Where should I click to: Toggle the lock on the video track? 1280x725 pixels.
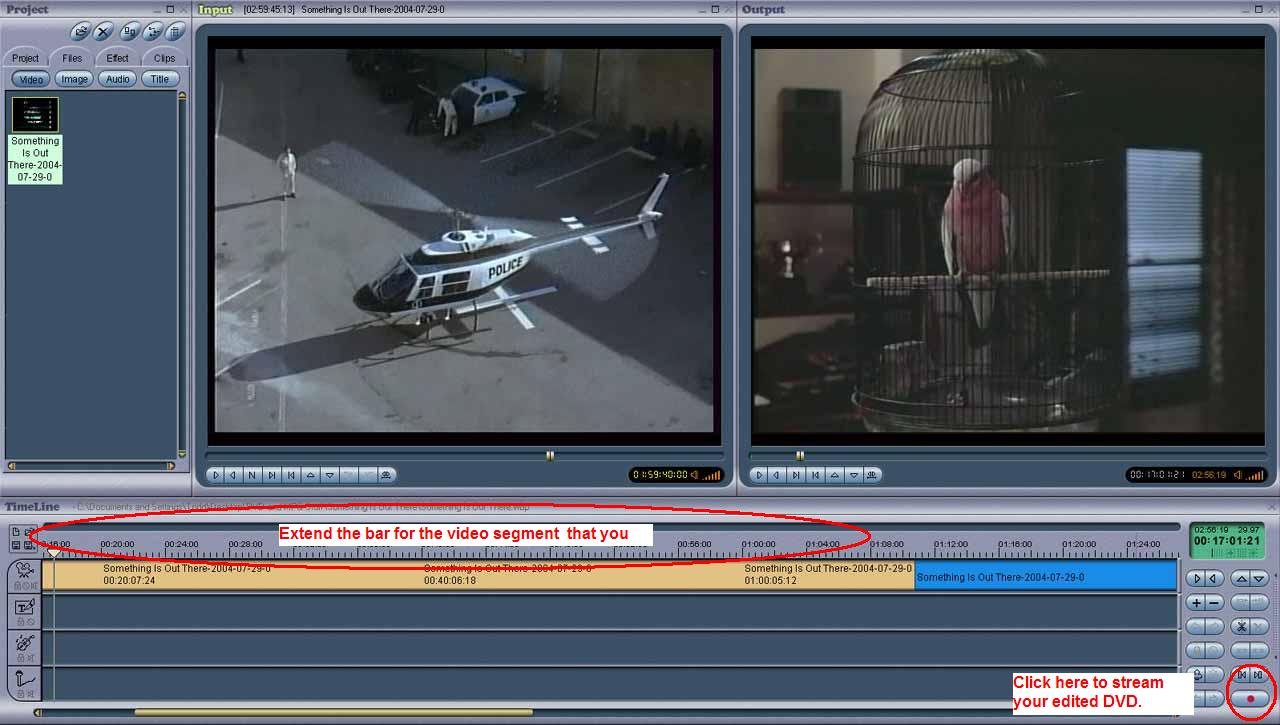17,585
